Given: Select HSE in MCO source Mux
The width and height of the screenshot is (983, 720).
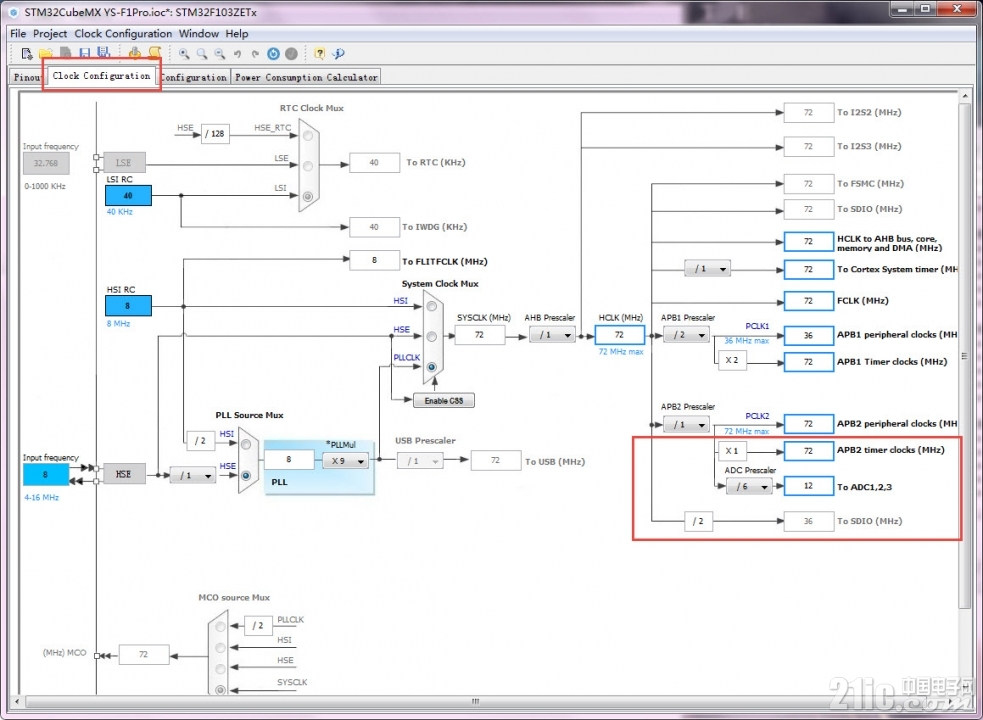Looking at the screenshot, I should [220, 669].
